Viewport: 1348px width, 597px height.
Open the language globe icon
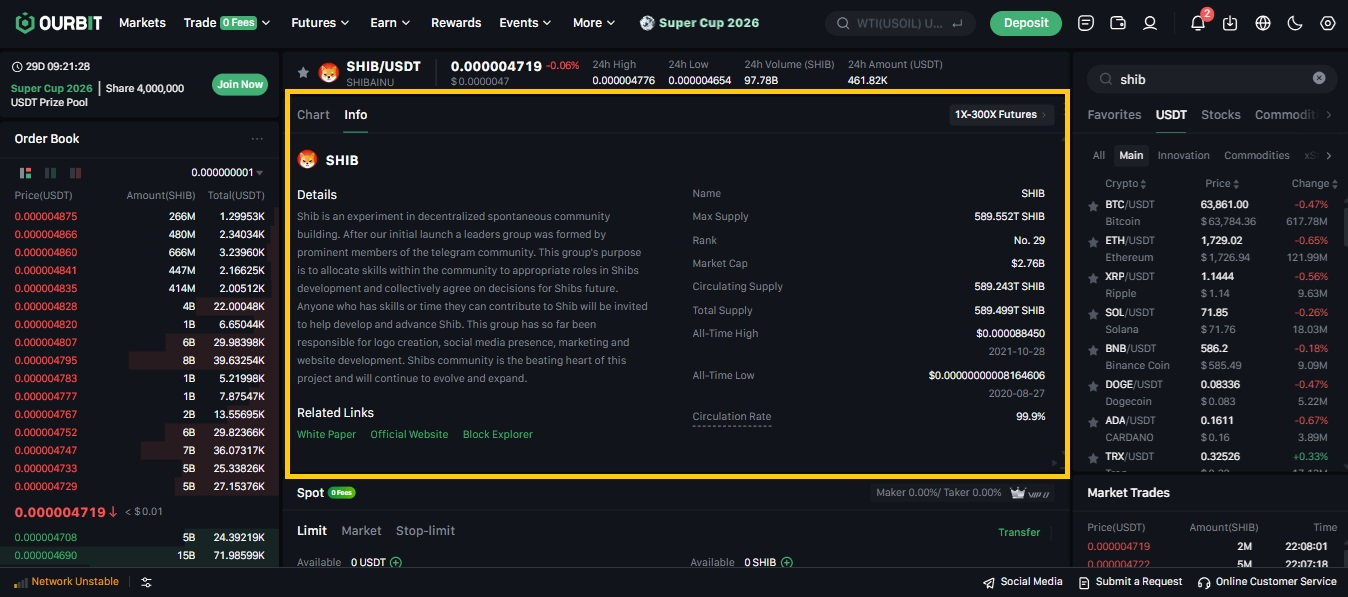pyautogui.click(x=1263, y=22)
